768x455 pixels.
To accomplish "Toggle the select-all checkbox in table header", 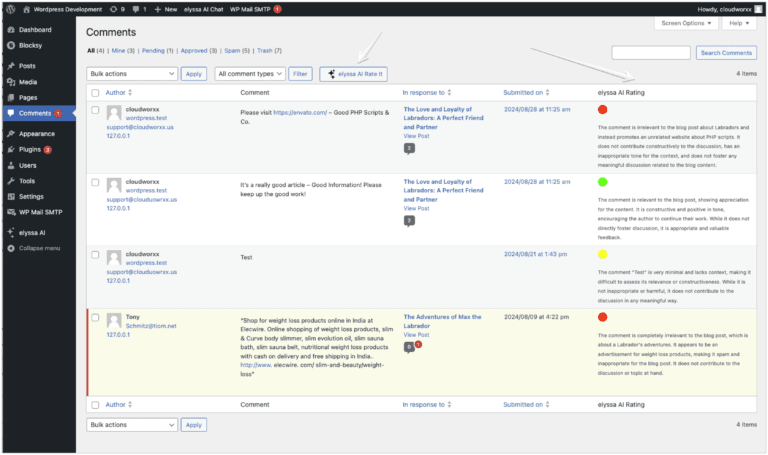I will 95,93.
